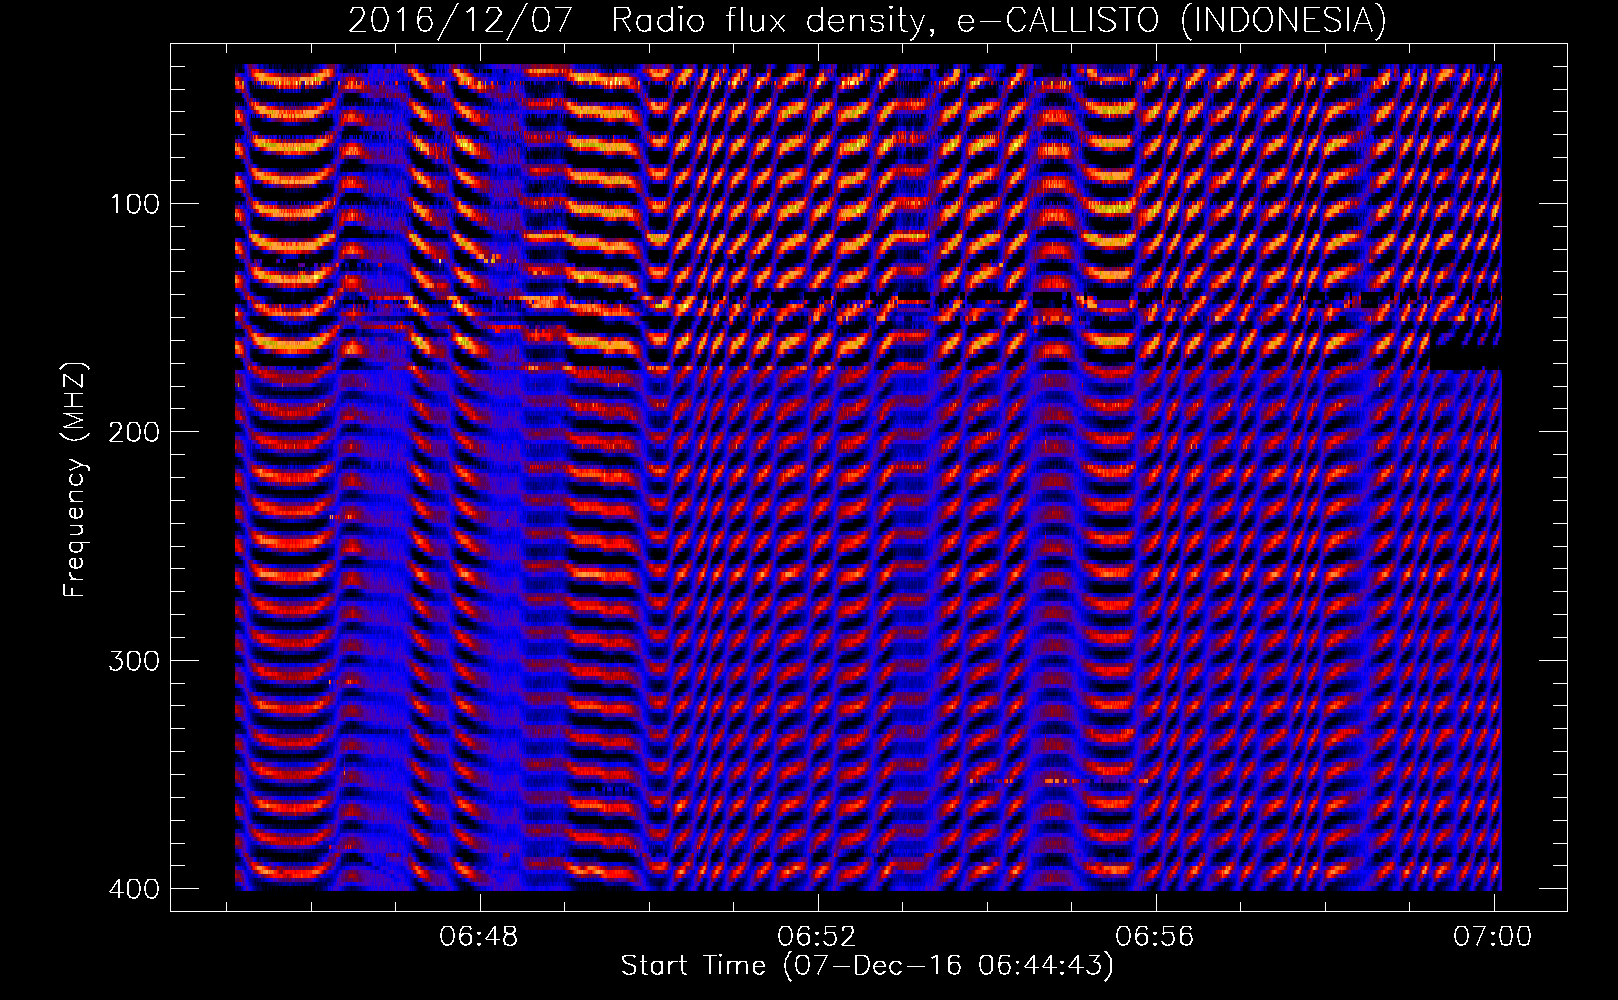The width and height of the screenshot is (1618, 1000).
Task: Click the black data gap block near 07:00
Action: point(1466,357)
